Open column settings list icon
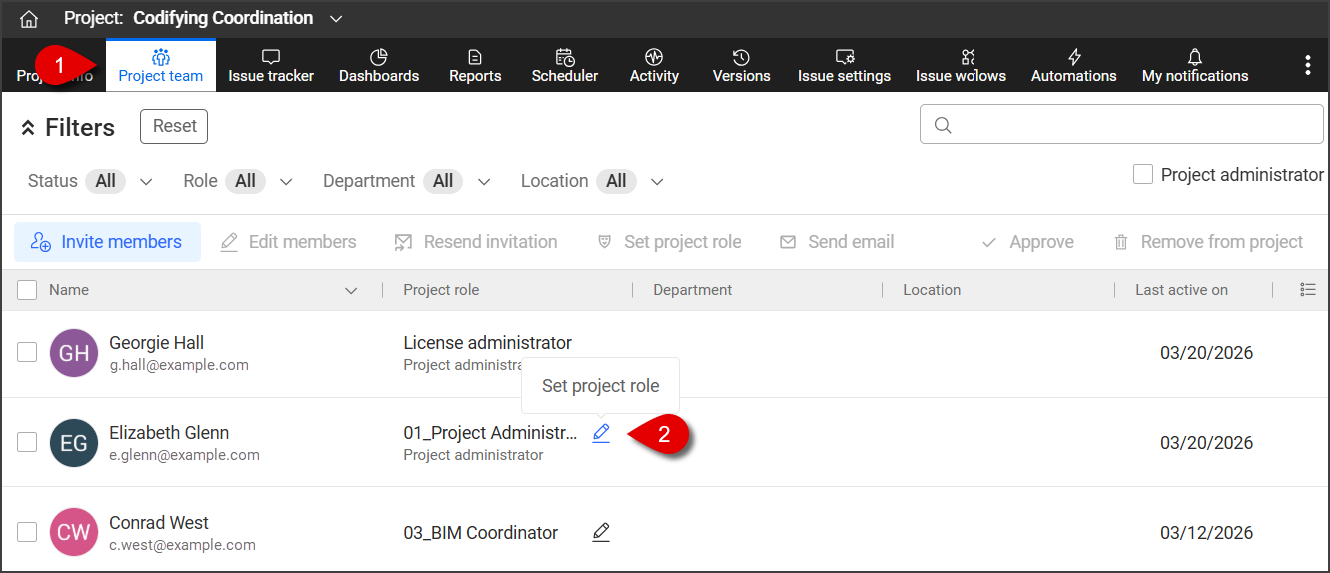 pos(1307,290)
